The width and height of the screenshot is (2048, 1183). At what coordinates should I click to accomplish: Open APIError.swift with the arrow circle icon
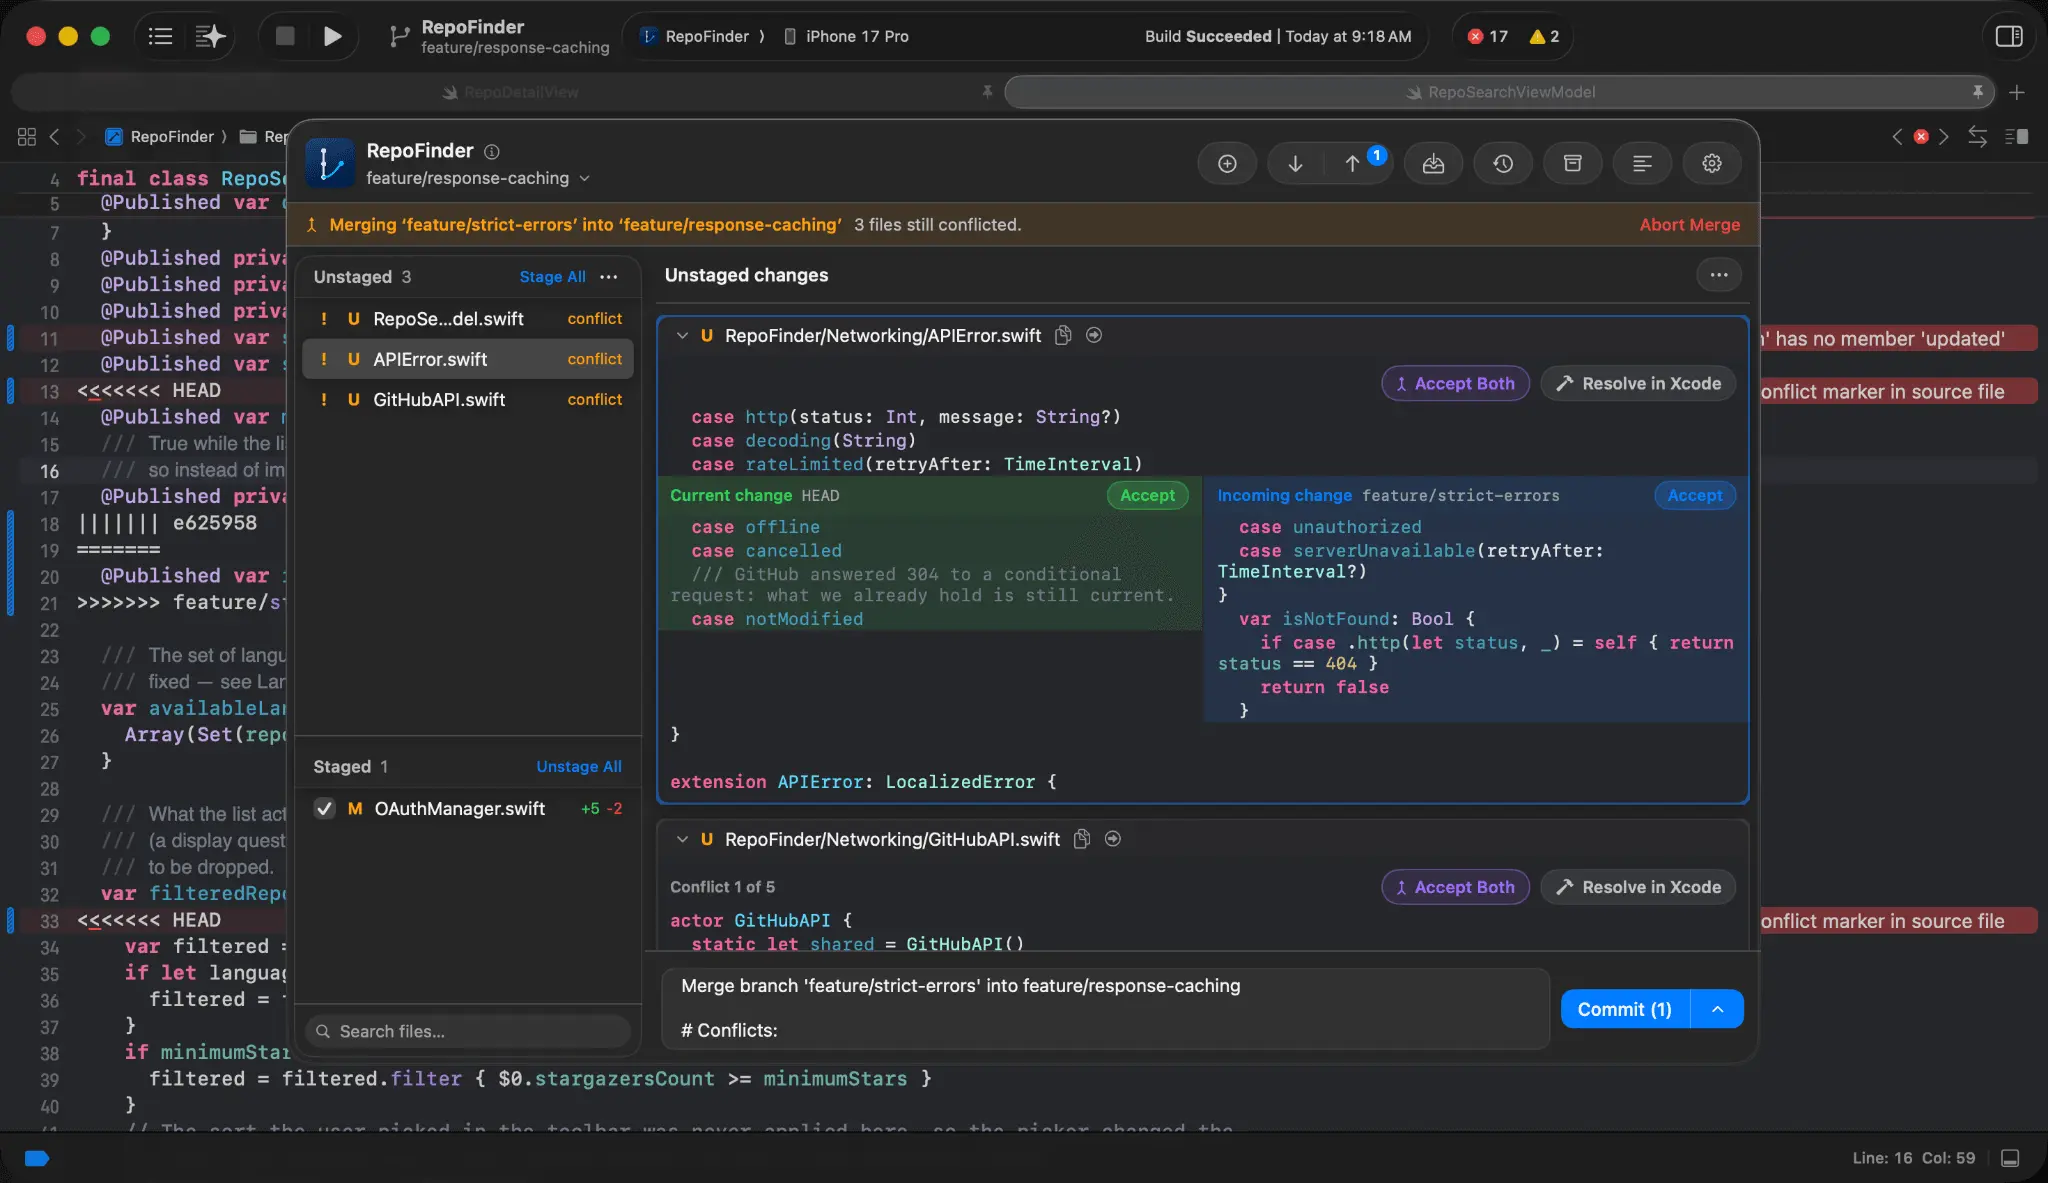tap(1094, 335)
